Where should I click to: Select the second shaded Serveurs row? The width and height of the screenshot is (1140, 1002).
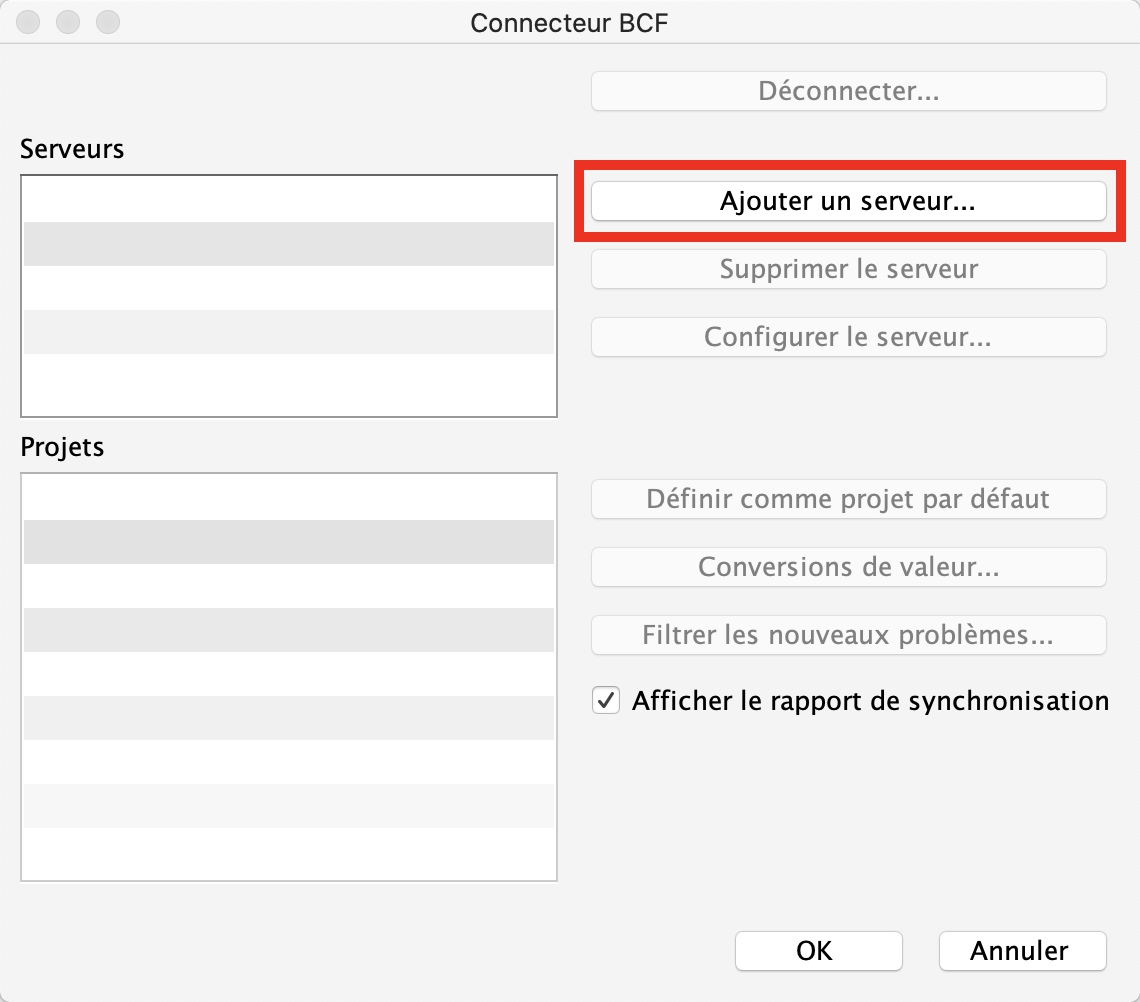[289, 332]
